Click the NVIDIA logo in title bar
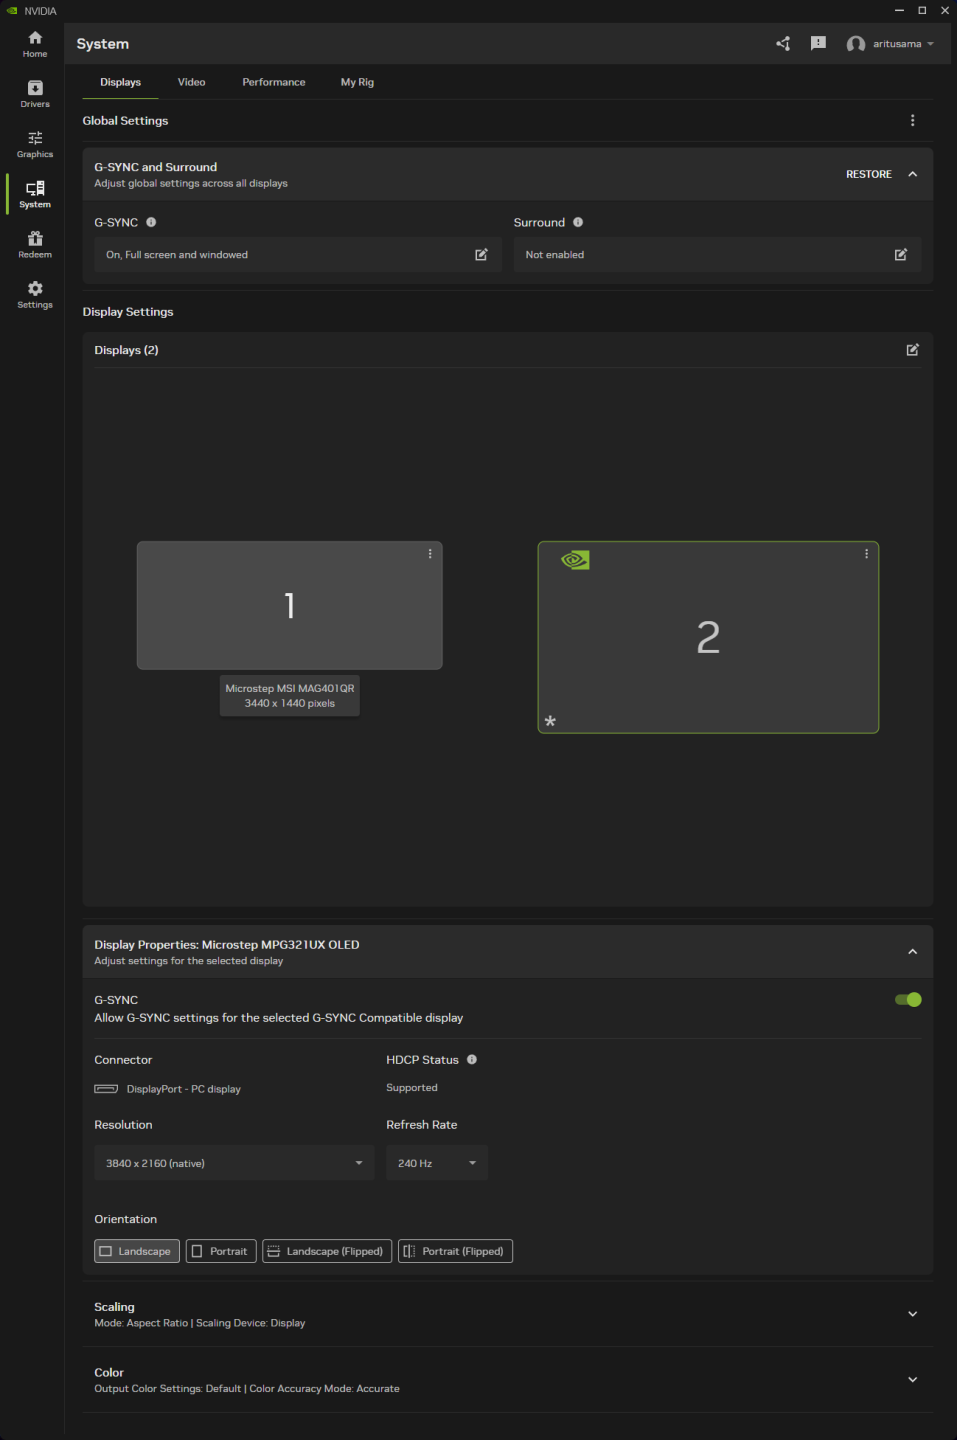This screenshot has width=957, height=1440. pyautogui.click(x=12, y=11)
